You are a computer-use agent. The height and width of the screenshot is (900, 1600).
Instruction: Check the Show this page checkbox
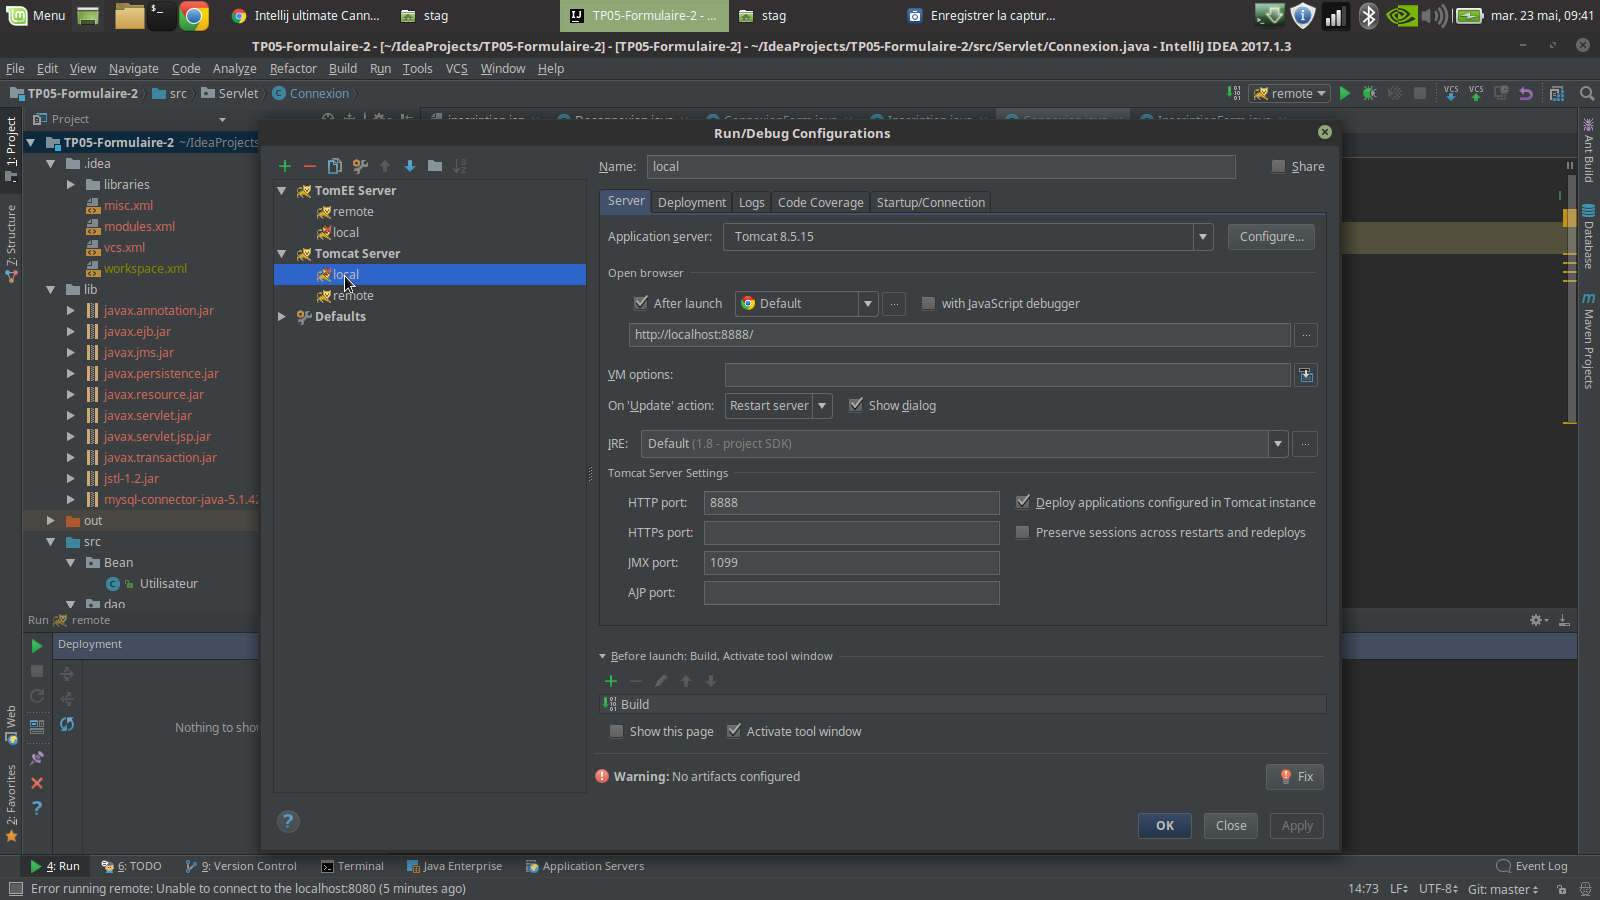click(616, 731)
